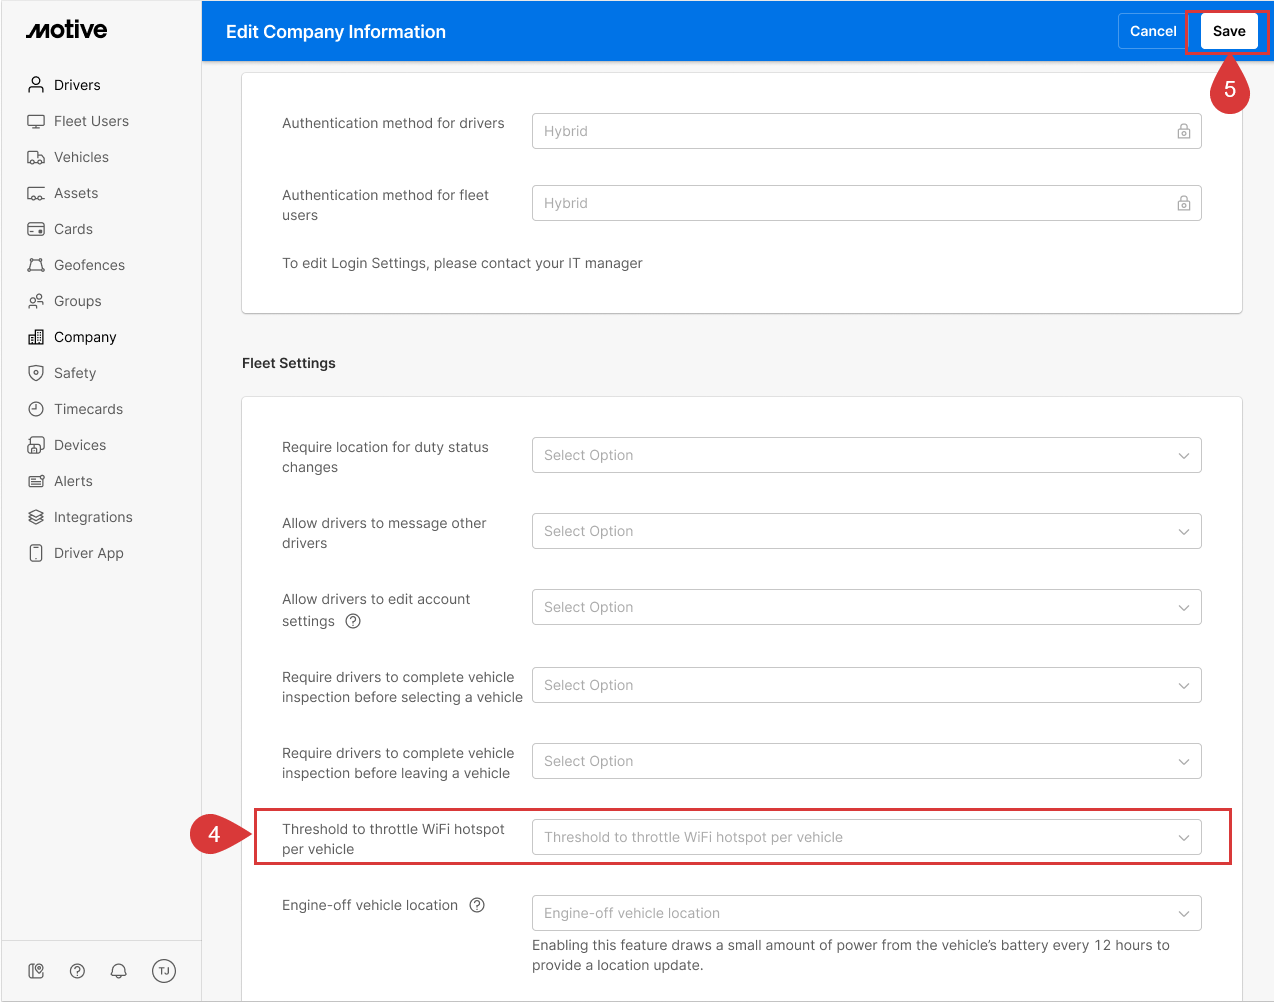Click the Cards credit card icon
Viewport: 1274px width, 1002px height.
coord(36,229)
